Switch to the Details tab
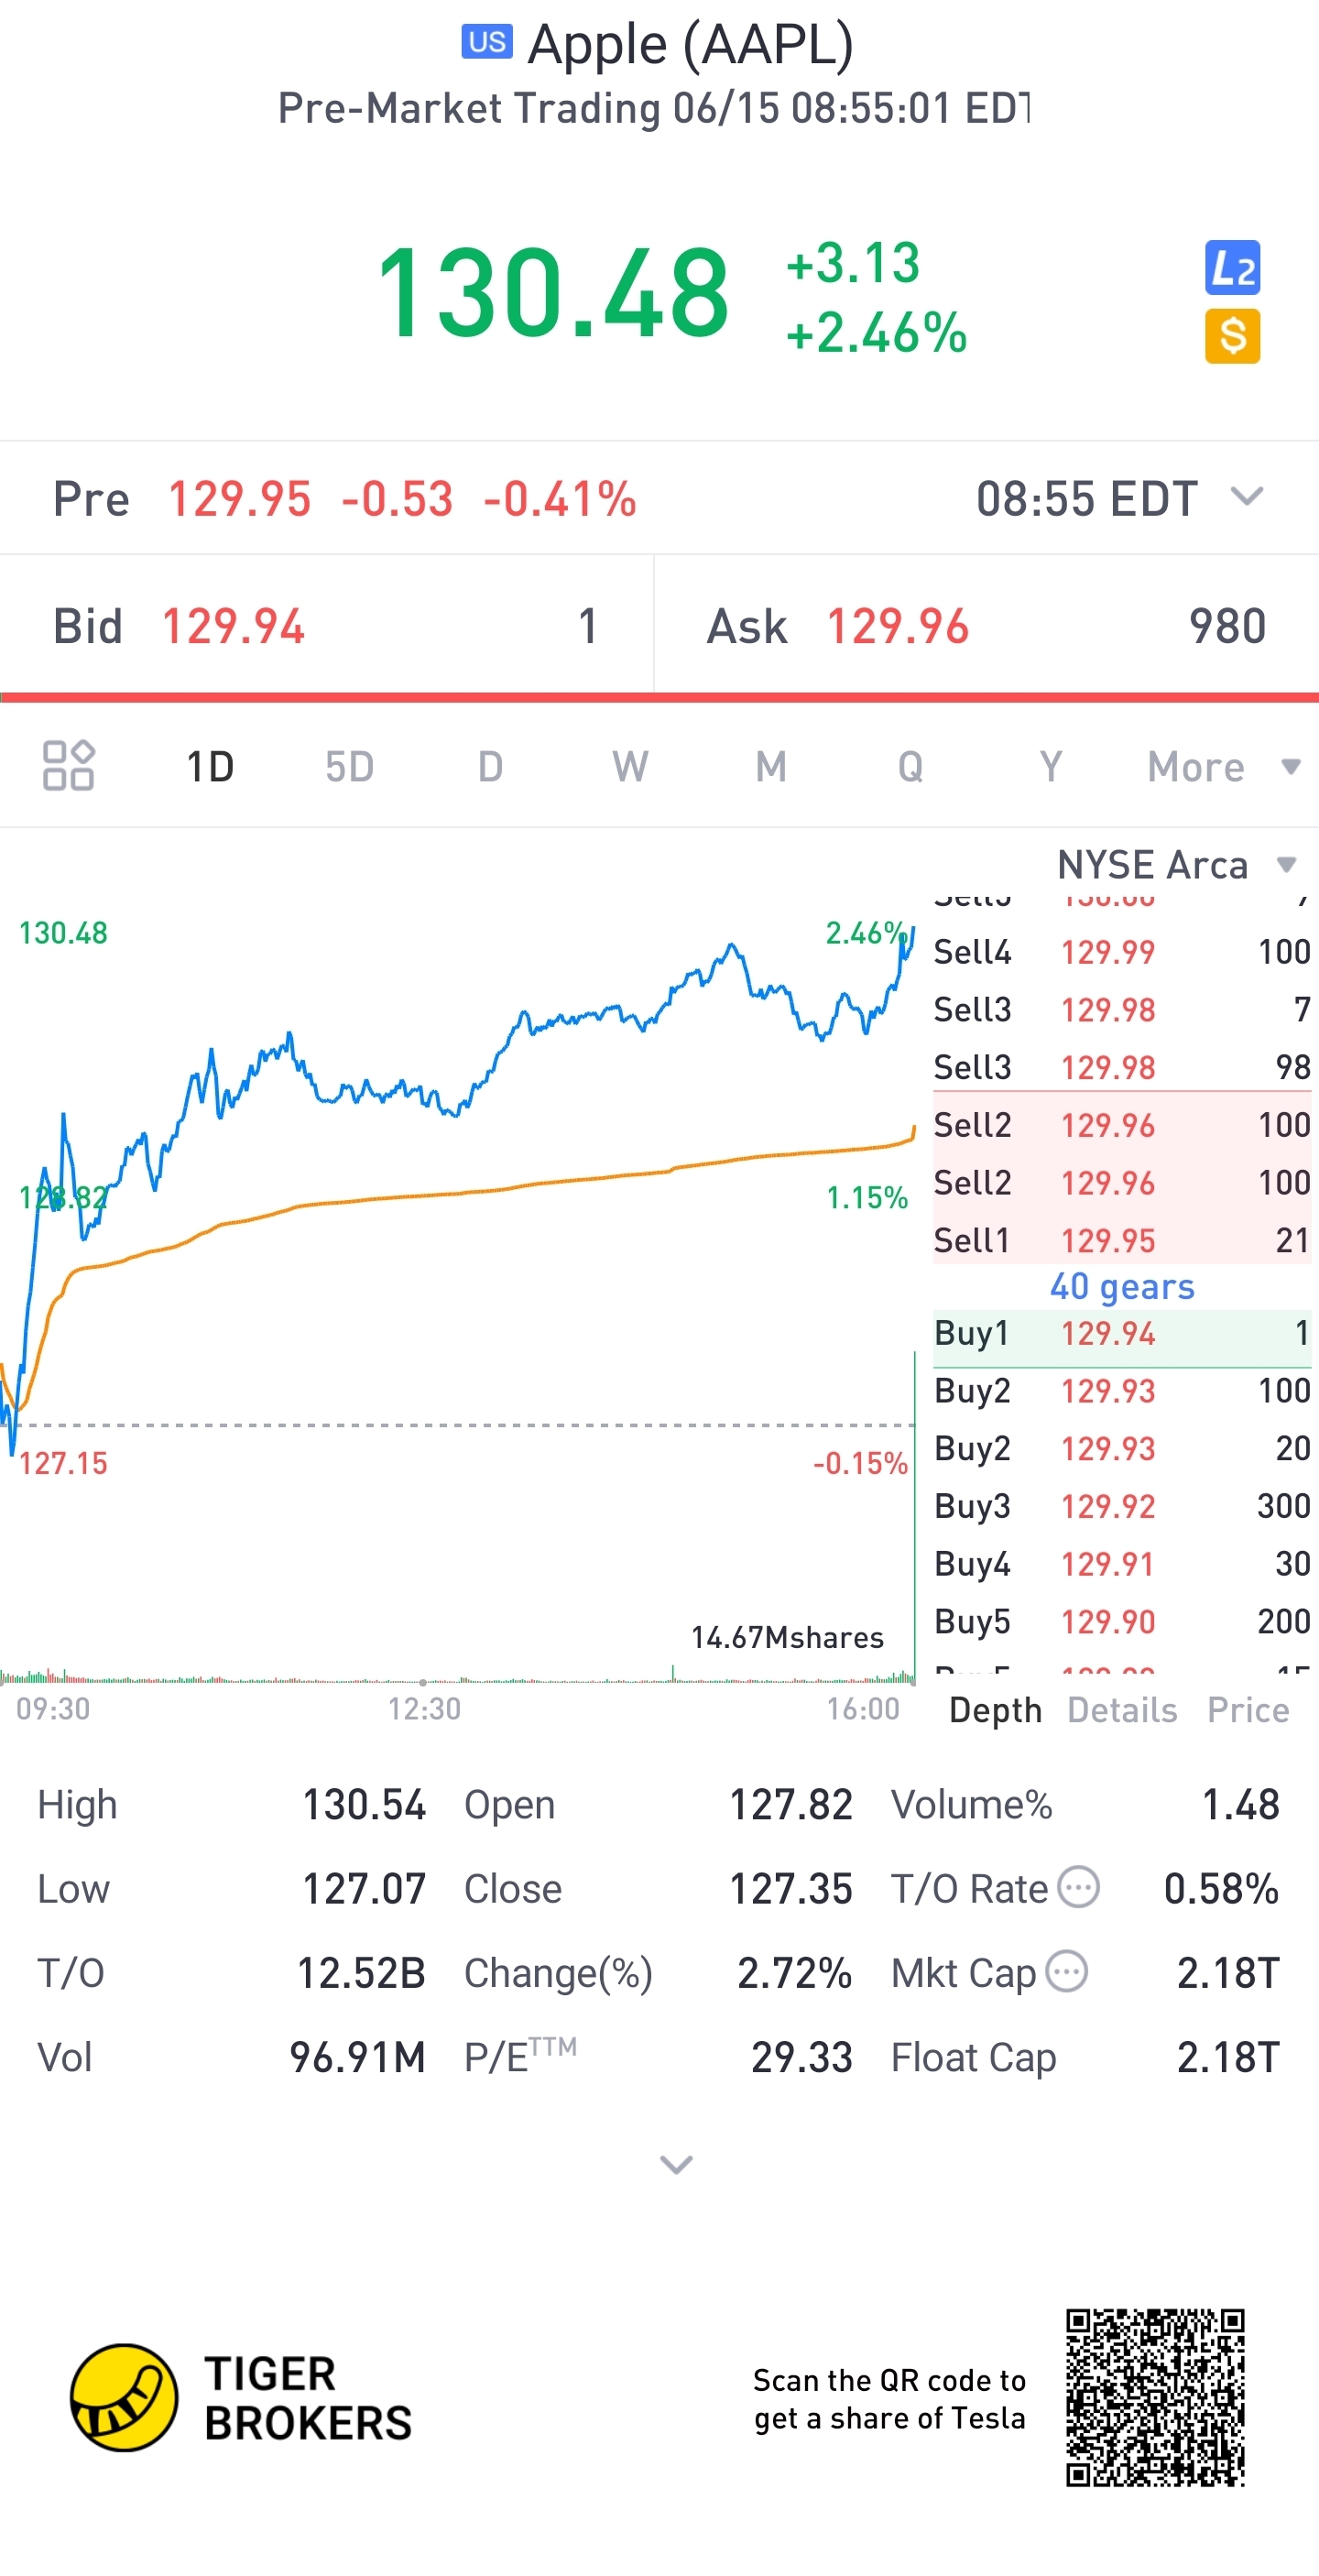1319x2576 pixels. [x=1121, y=1710]
